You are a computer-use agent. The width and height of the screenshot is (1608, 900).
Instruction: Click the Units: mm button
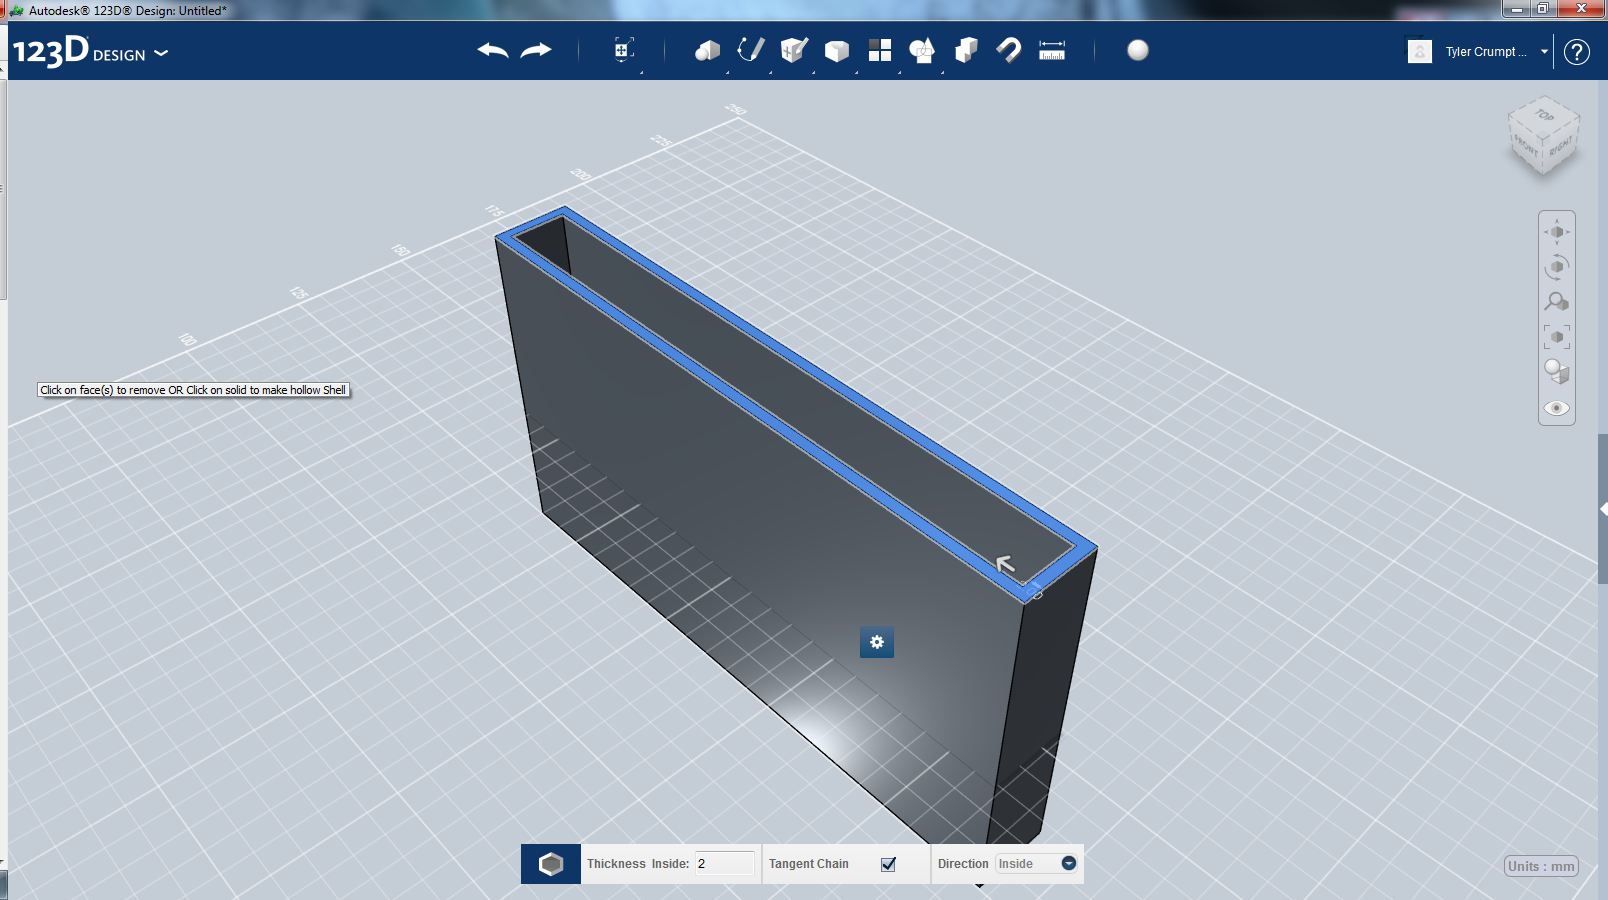(x=1541, y=866)
